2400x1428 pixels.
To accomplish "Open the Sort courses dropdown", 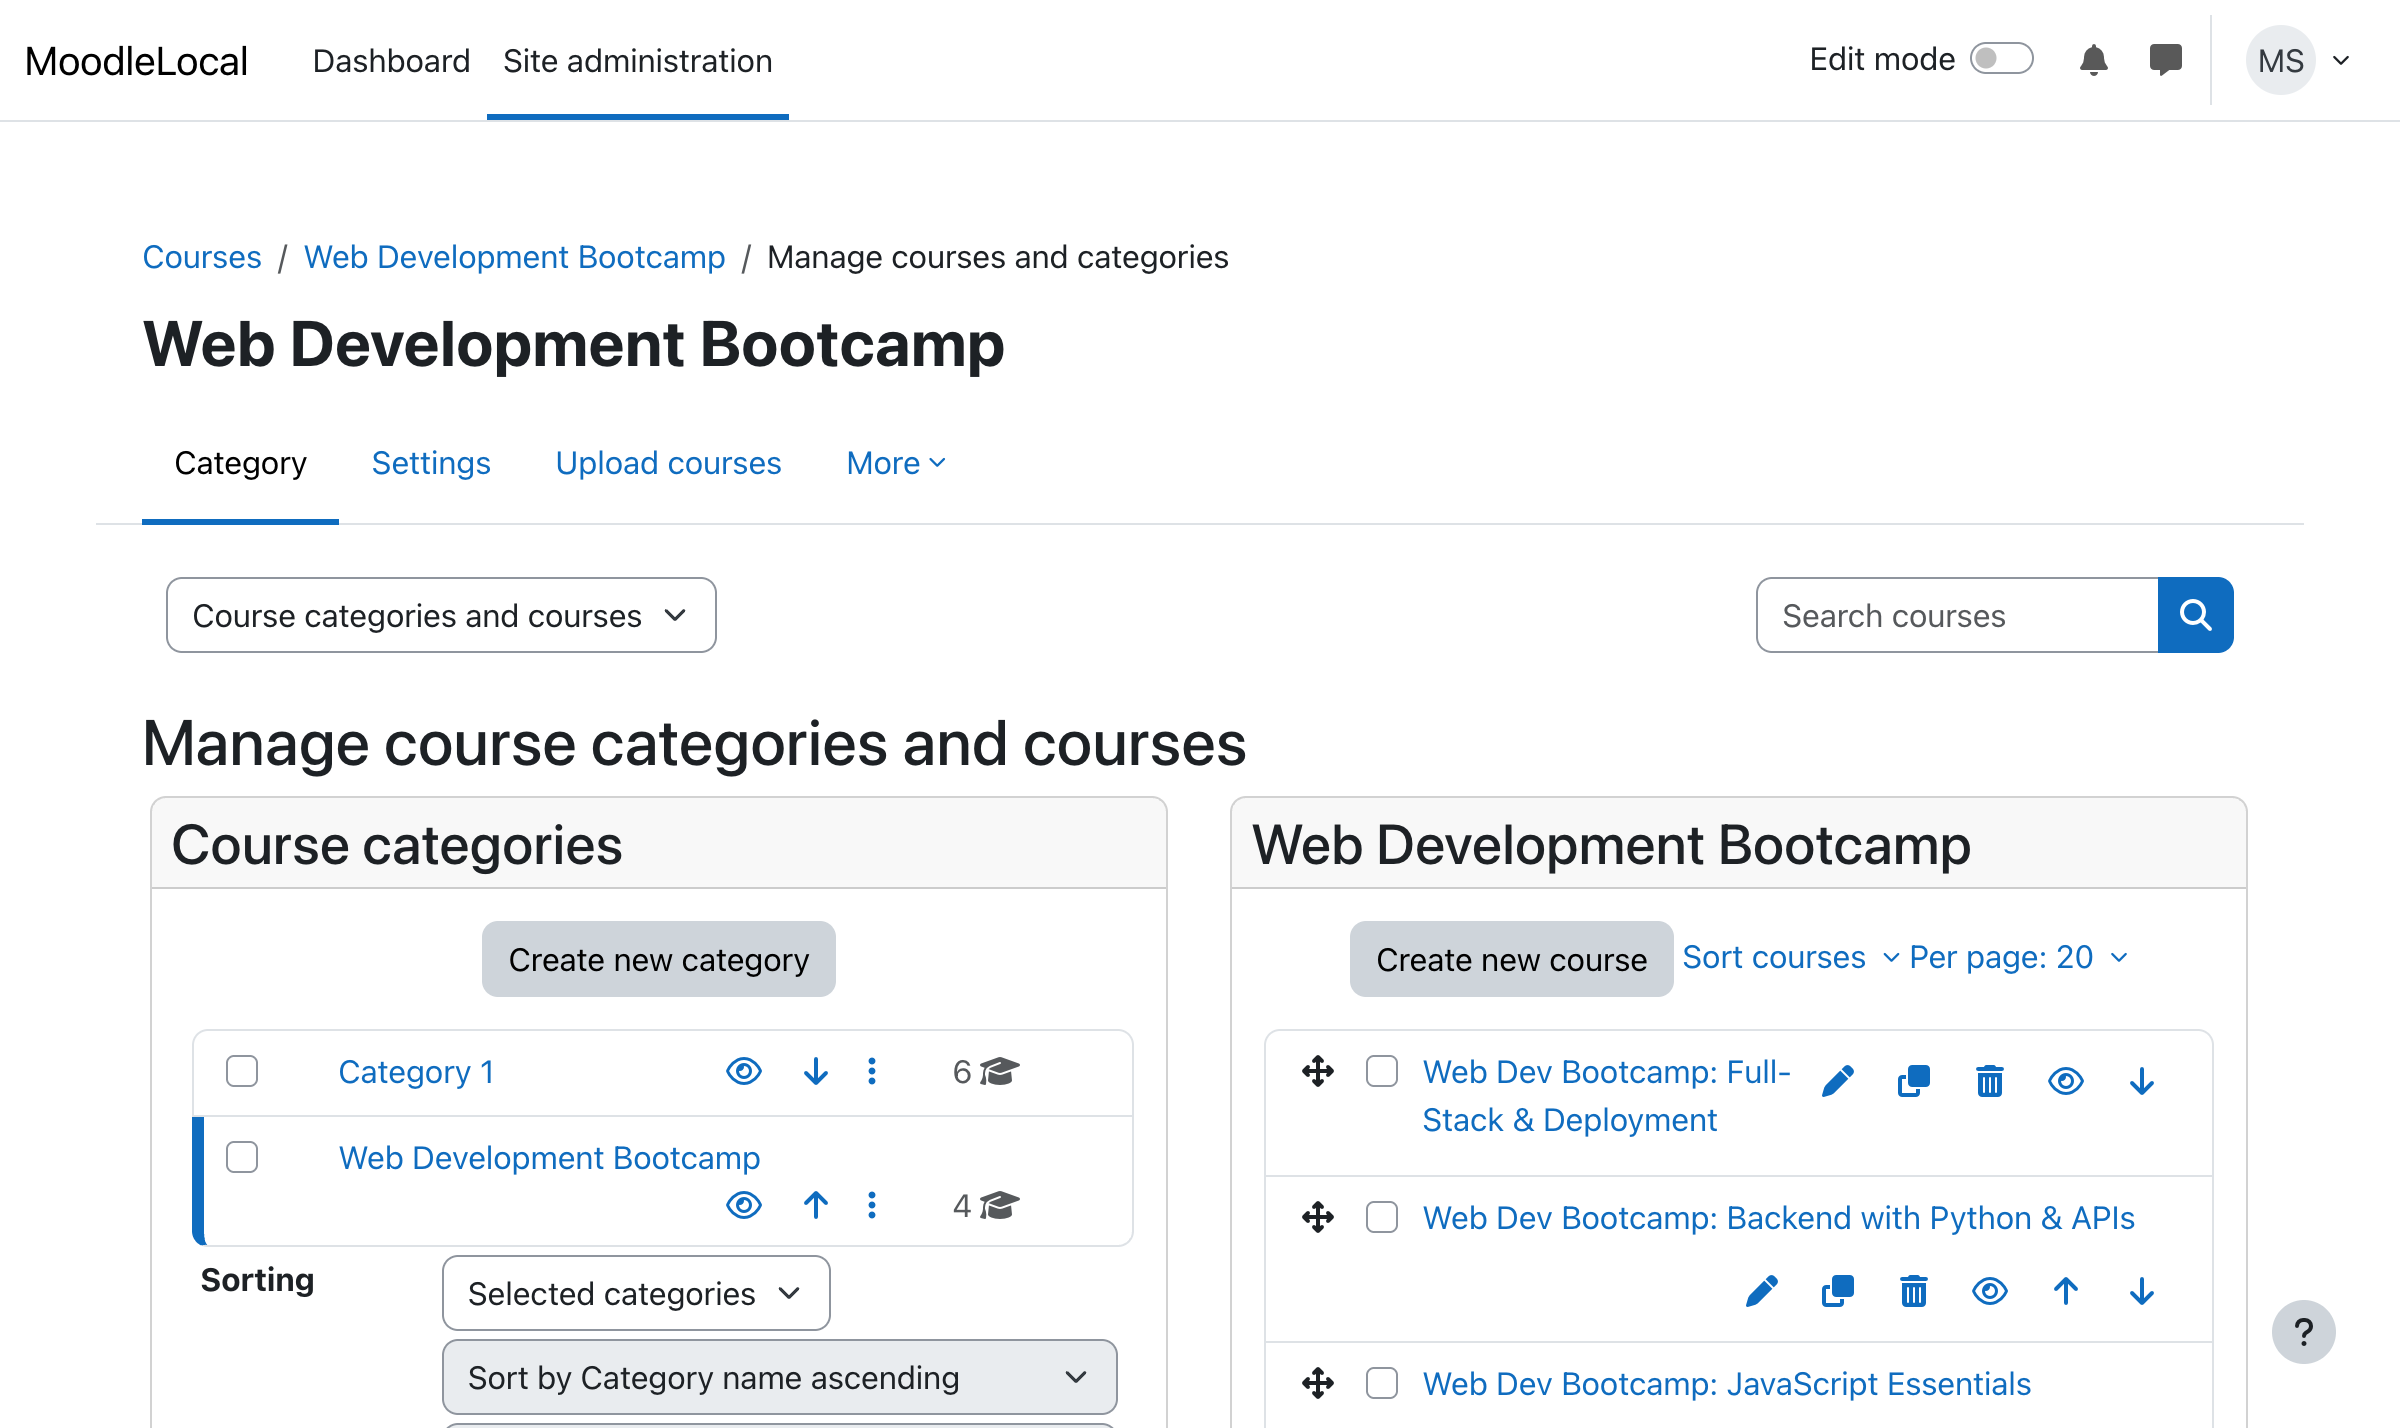I will 1790,957.
